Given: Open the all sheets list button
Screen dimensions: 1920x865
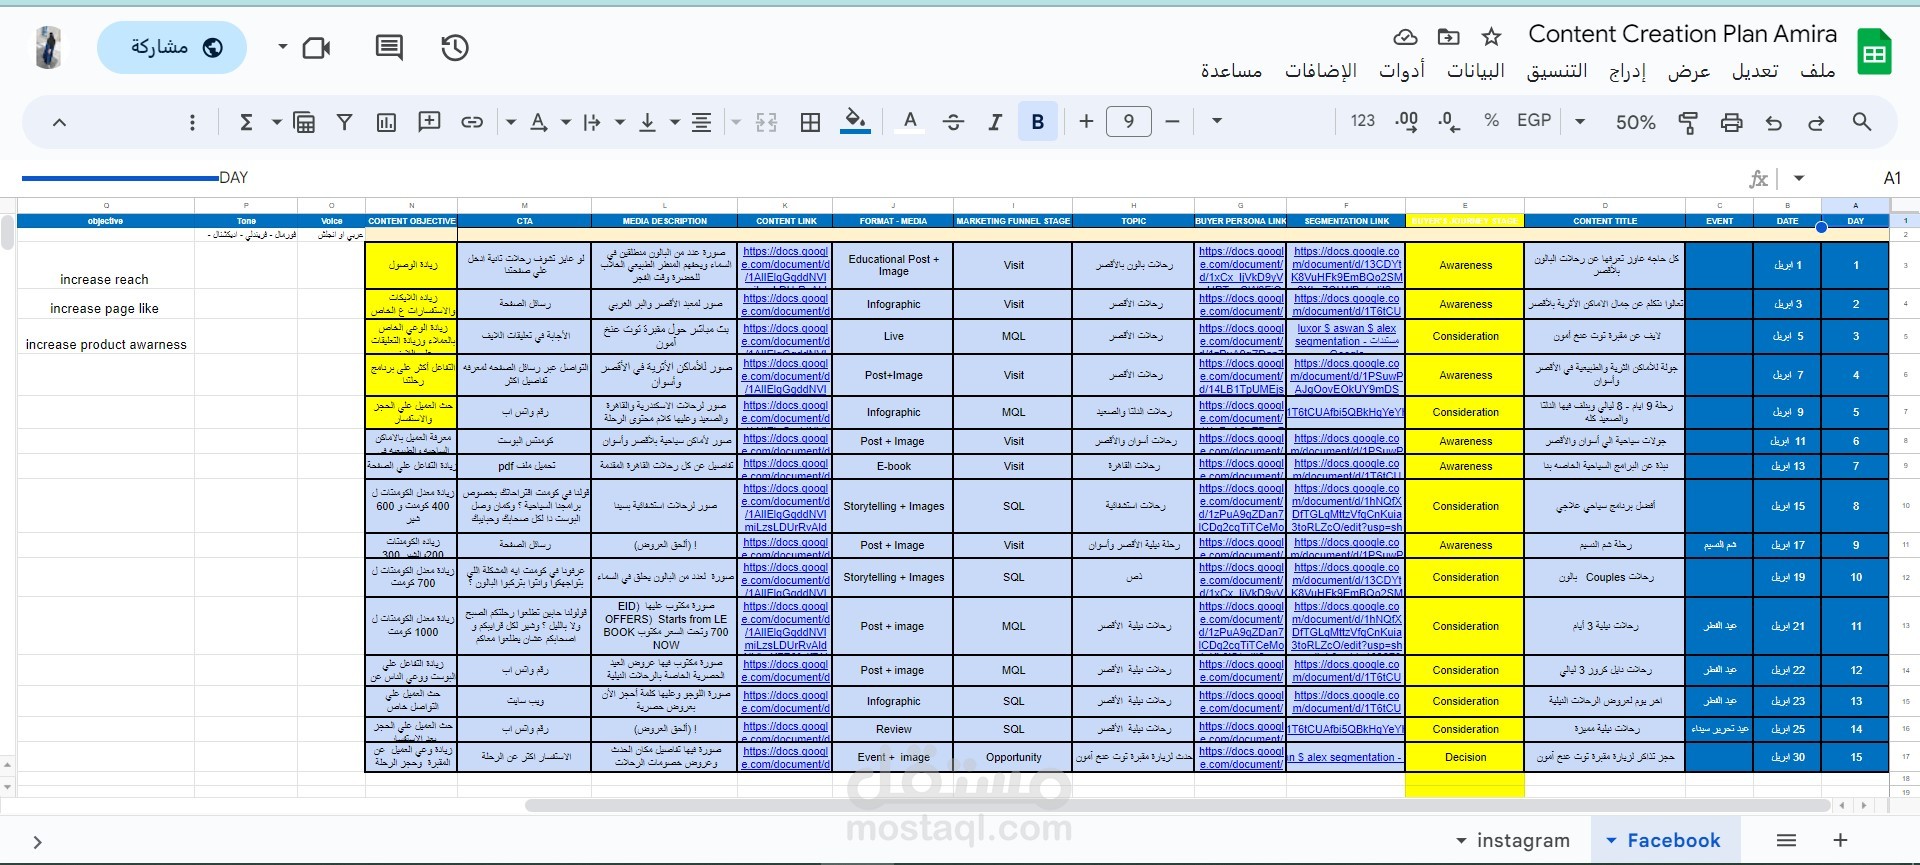Looking at the screenshot, I should [1786, 840].
